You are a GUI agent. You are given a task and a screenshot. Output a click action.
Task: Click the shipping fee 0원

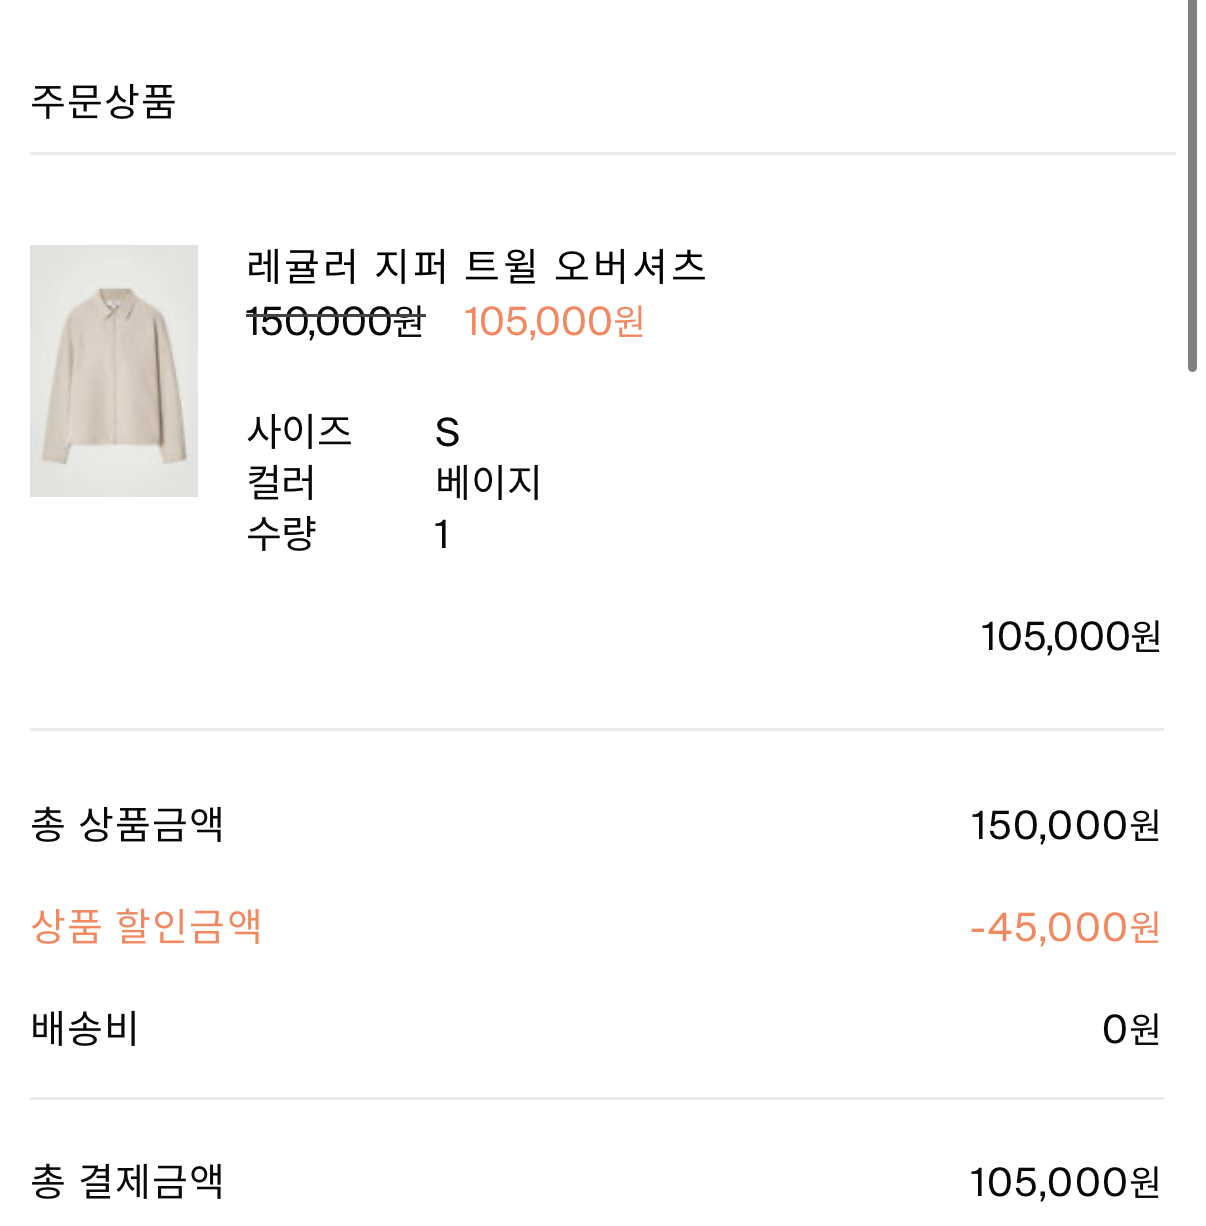[1132, 1030]
